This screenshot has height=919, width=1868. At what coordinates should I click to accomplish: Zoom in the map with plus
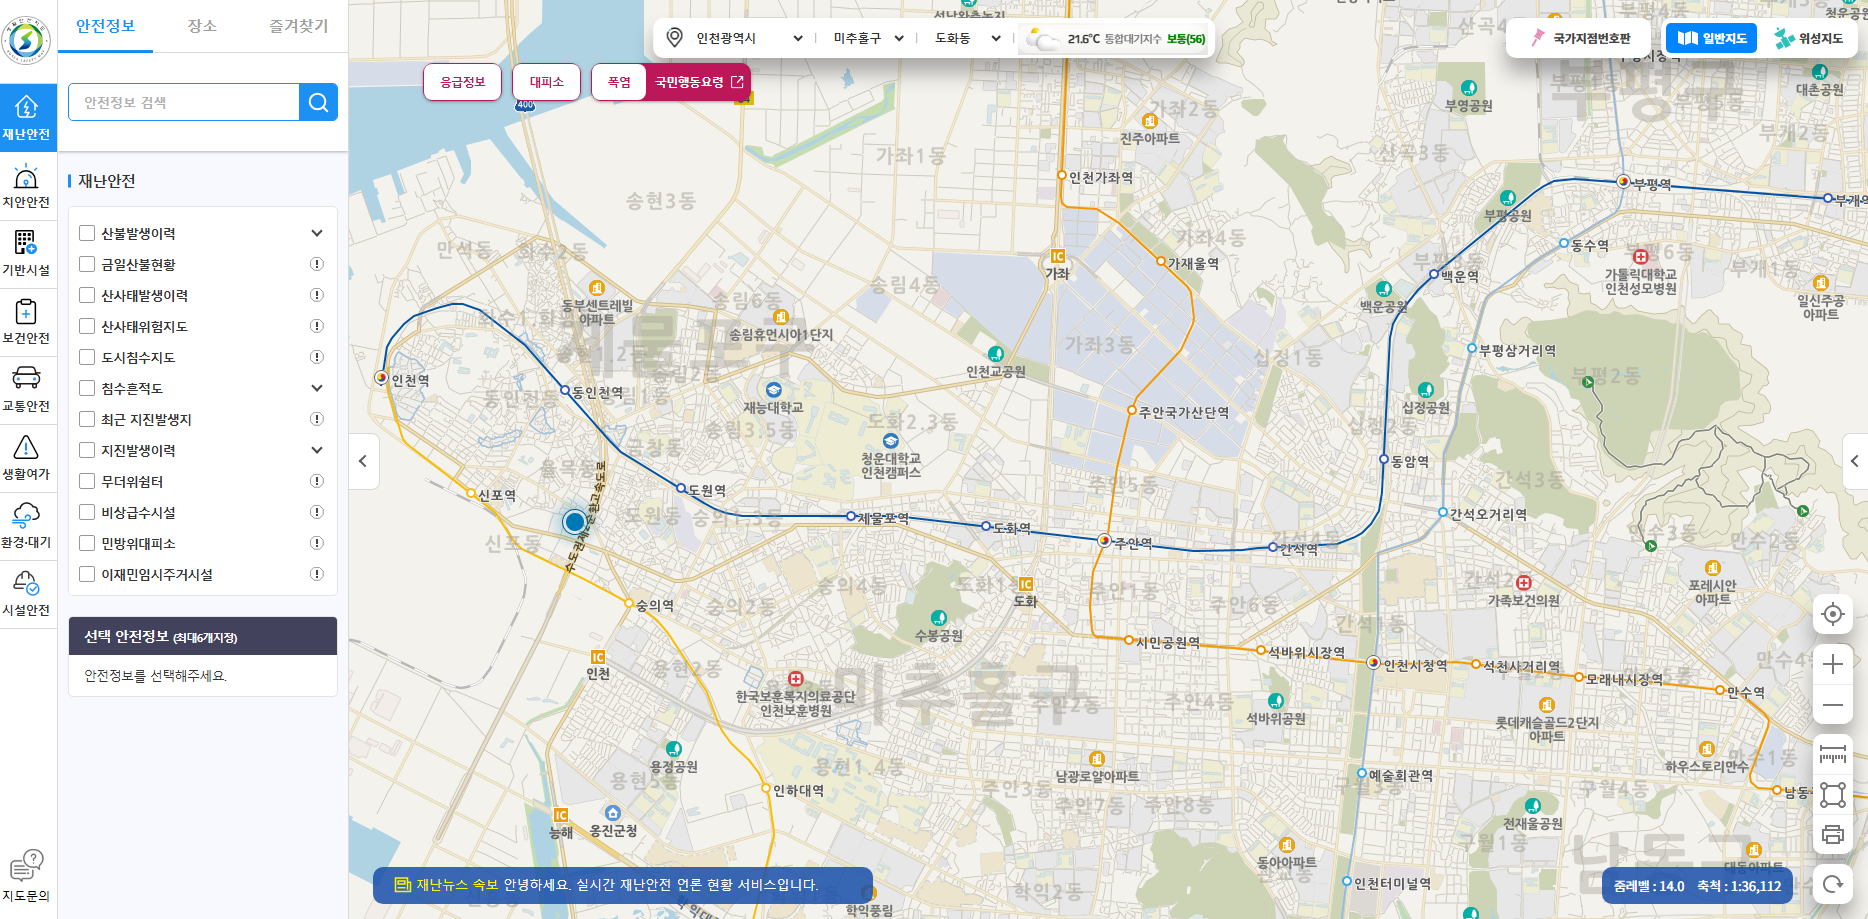pyautogui.click(x=1833, y=664)
